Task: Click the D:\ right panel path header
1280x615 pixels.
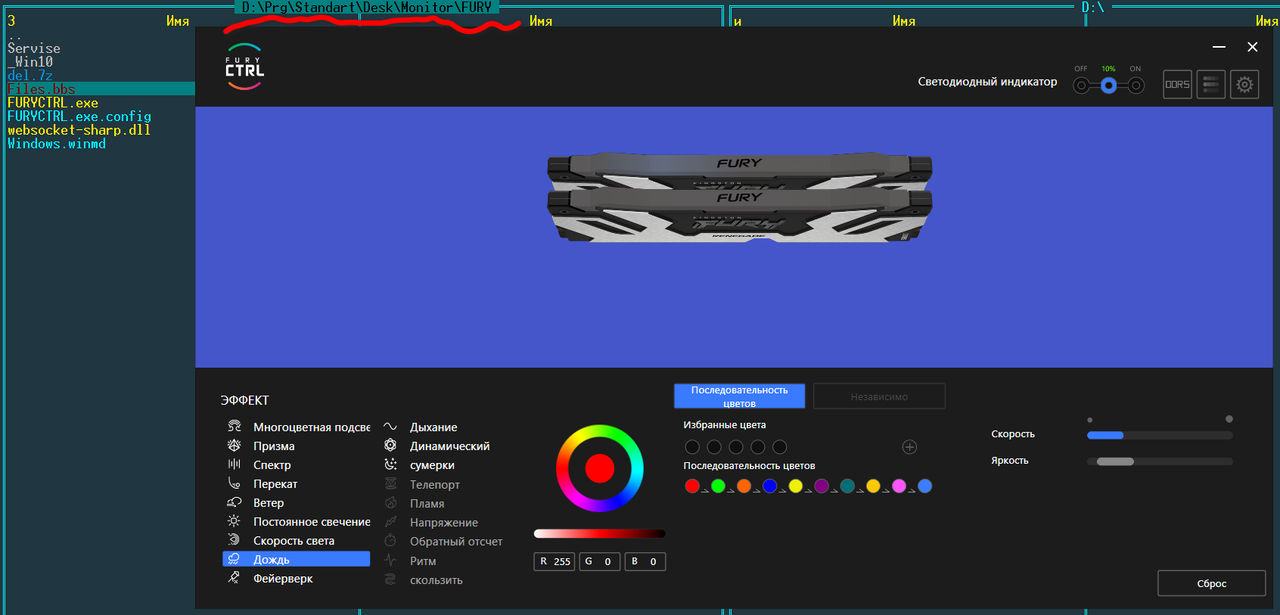Action: point(1092,7)
